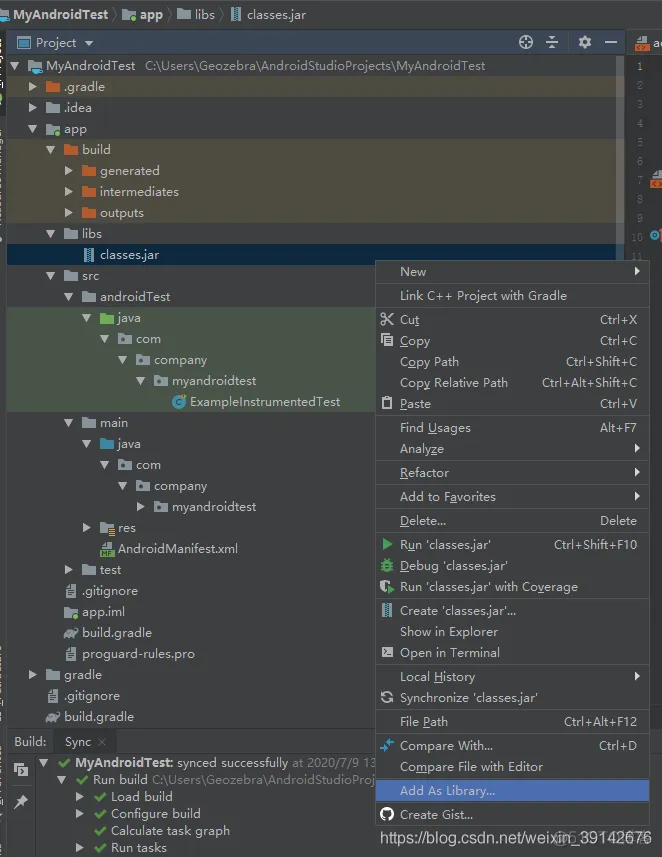The height and width of the screenshot is (857, 662).
Task: Expand the outputs folder
Action: pyautogui.click(x=68, y=213)
